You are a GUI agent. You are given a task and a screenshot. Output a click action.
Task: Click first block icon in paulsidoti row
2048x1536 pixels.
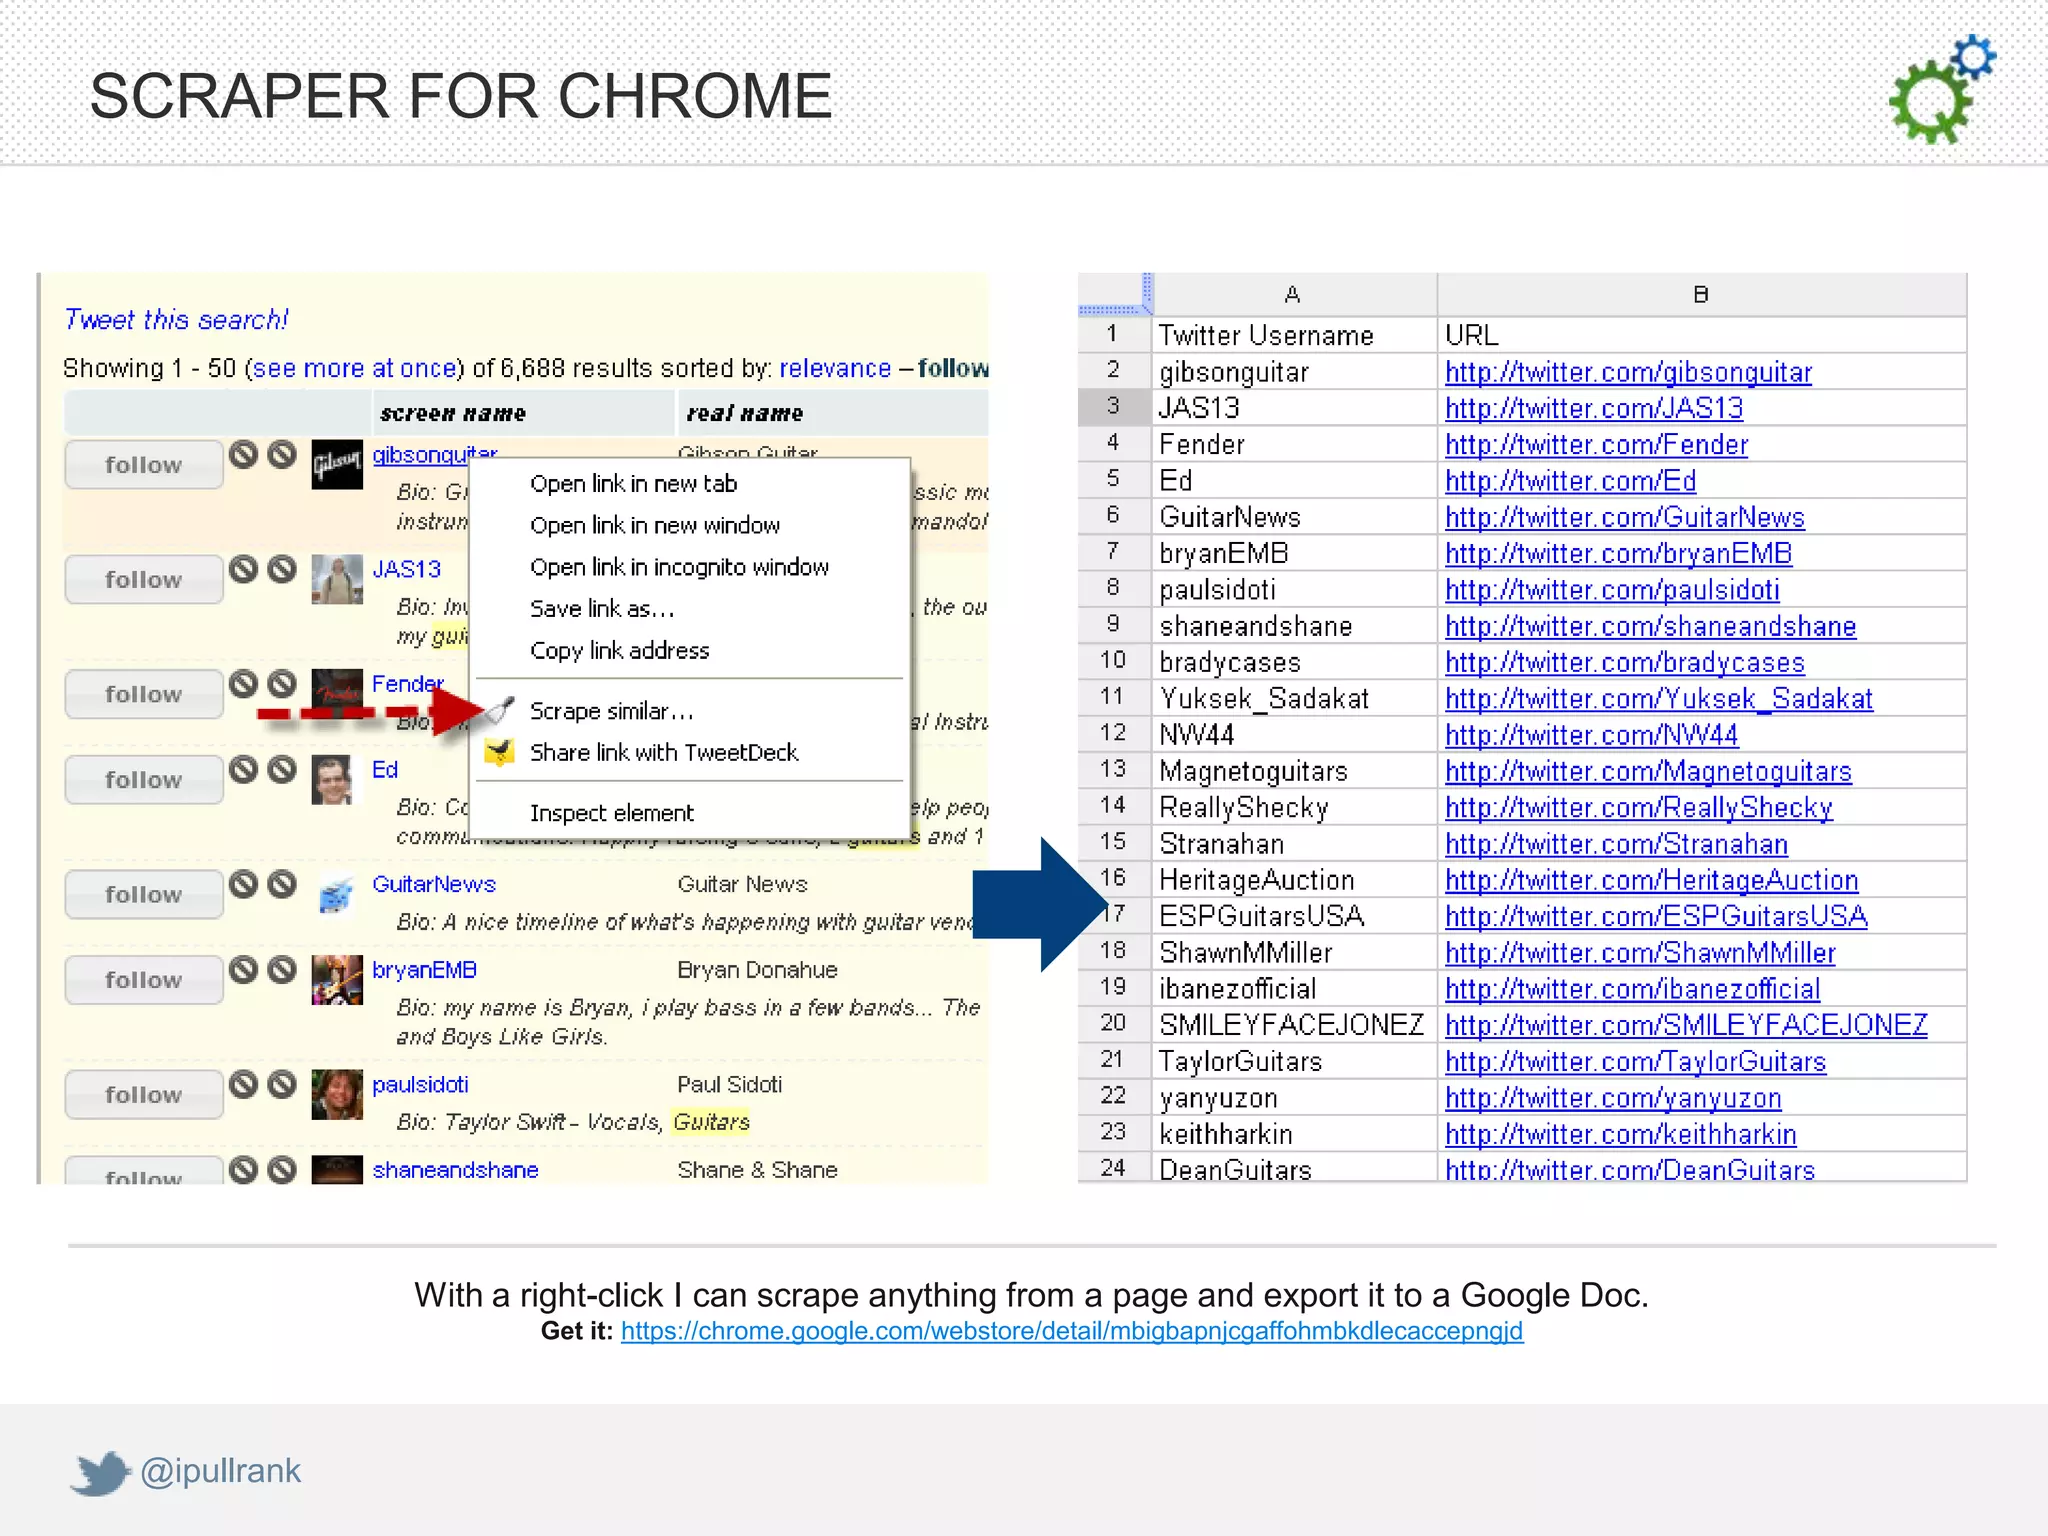click(x=243, y=1084)
